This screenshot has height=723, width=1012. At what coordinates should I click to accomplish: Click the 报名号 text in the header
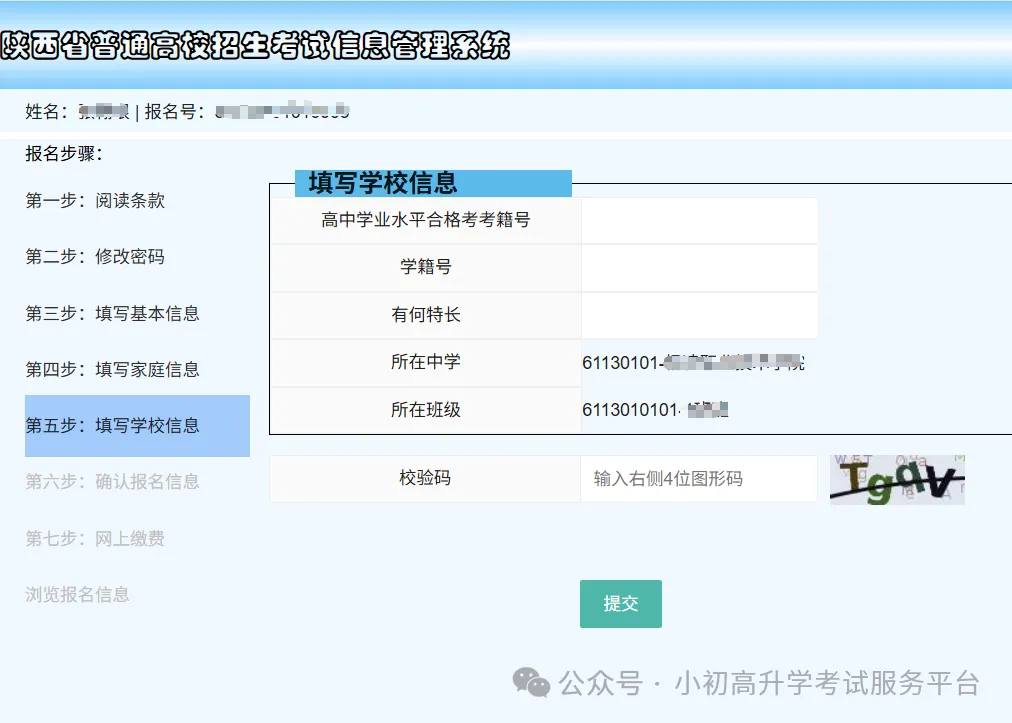[247, 112]
